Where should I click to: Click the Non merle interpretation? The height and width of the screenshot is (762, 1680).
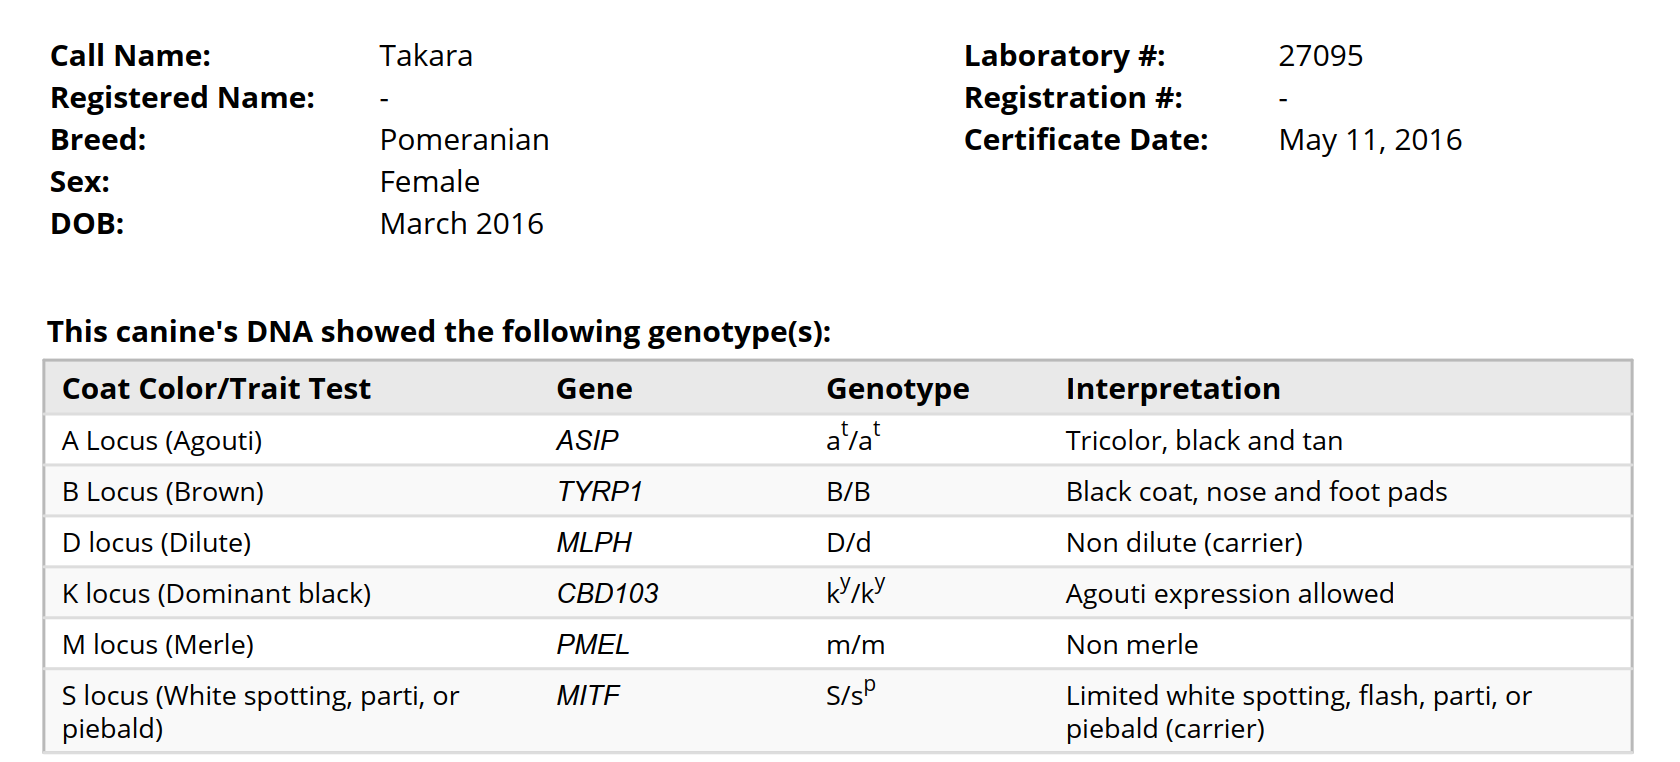coord(1132,645)
